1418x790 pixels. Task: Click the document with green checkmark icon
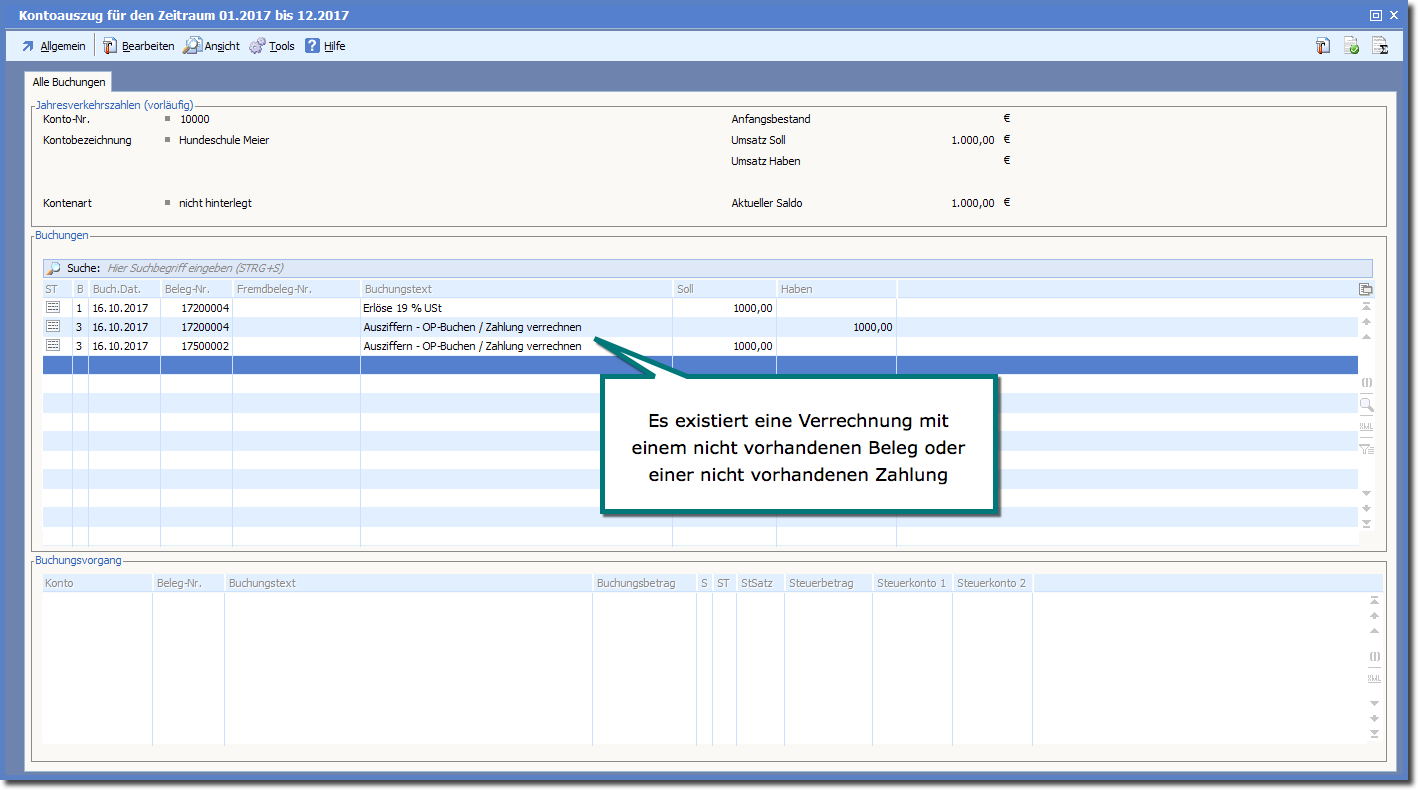coord(1351,45)
